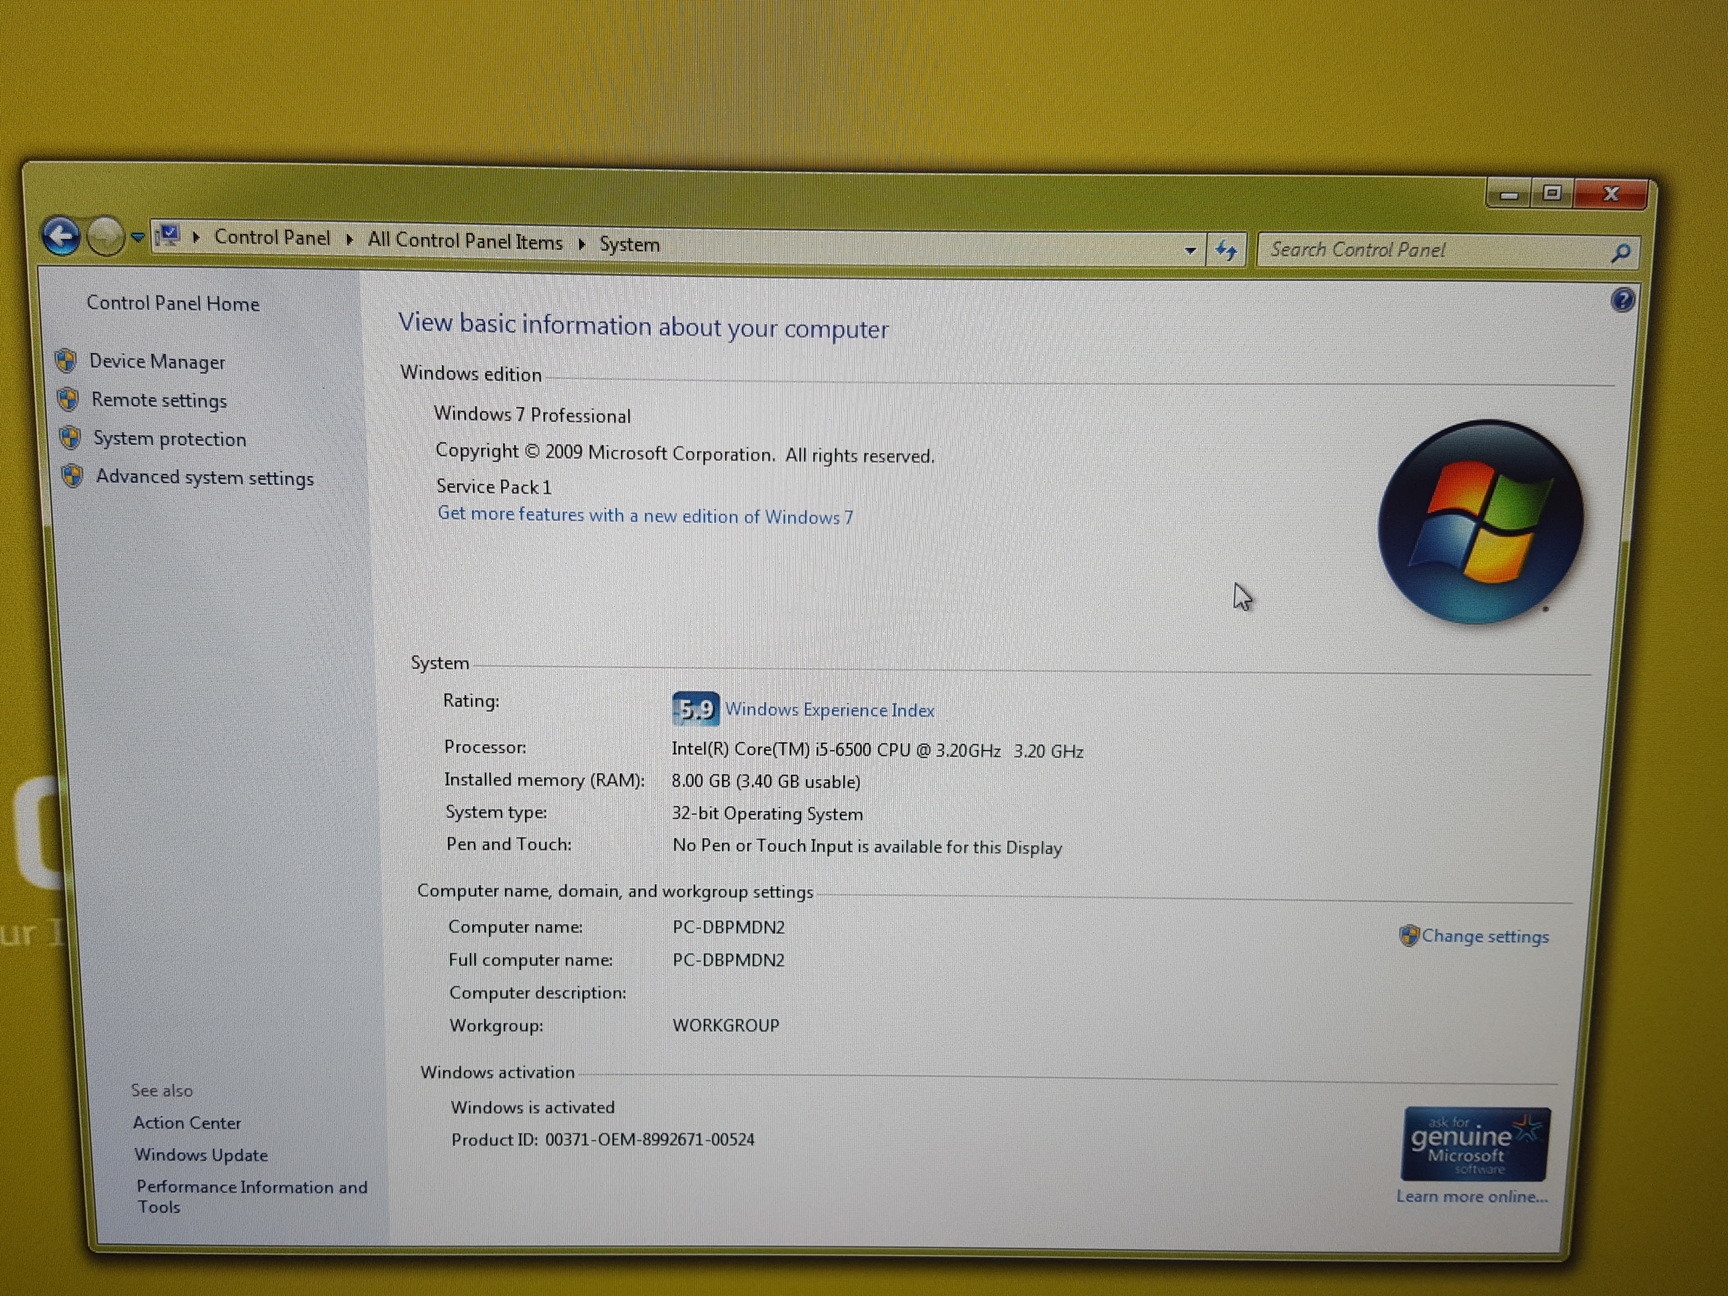Click the 32-bit Operating System value
The image size is (1728, 1296).
[x=767, y=814]
